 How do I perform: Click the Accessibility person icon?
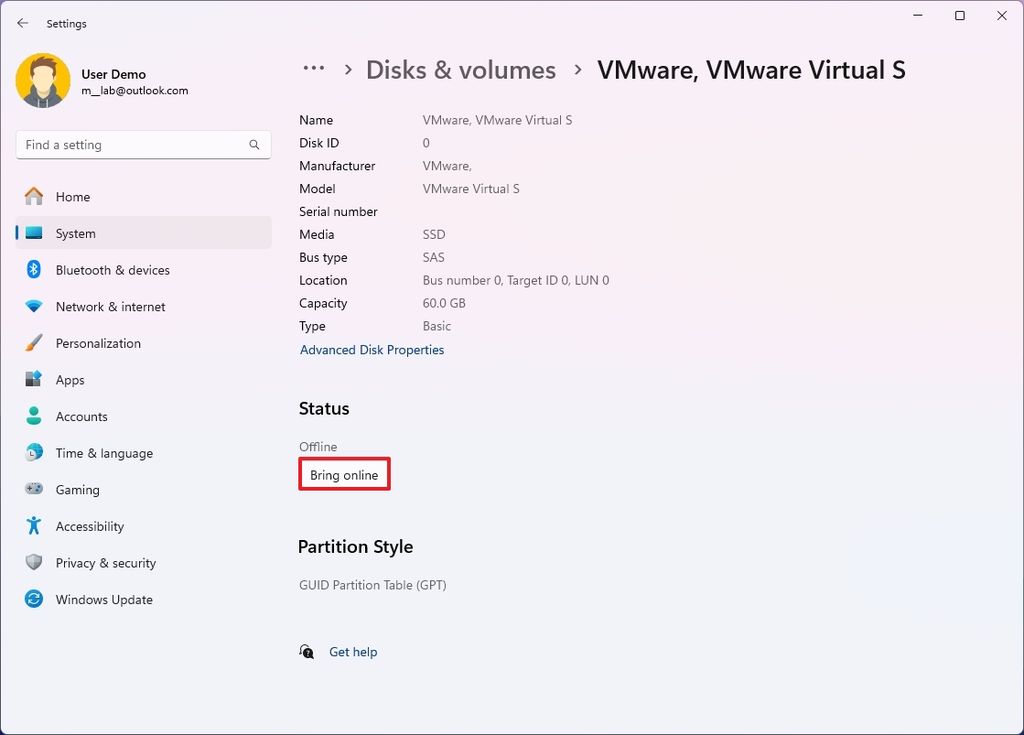click(33, 526)
